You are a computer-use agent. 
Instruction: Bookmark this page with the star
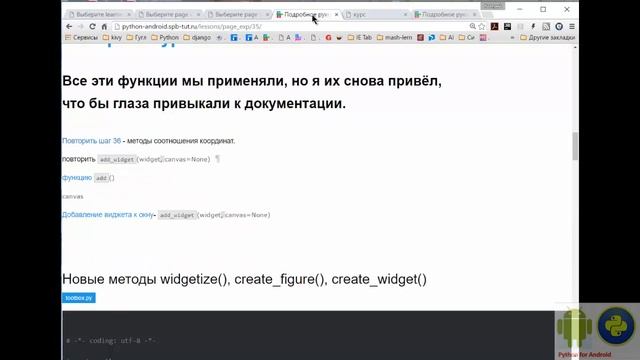tap(482, 27)
